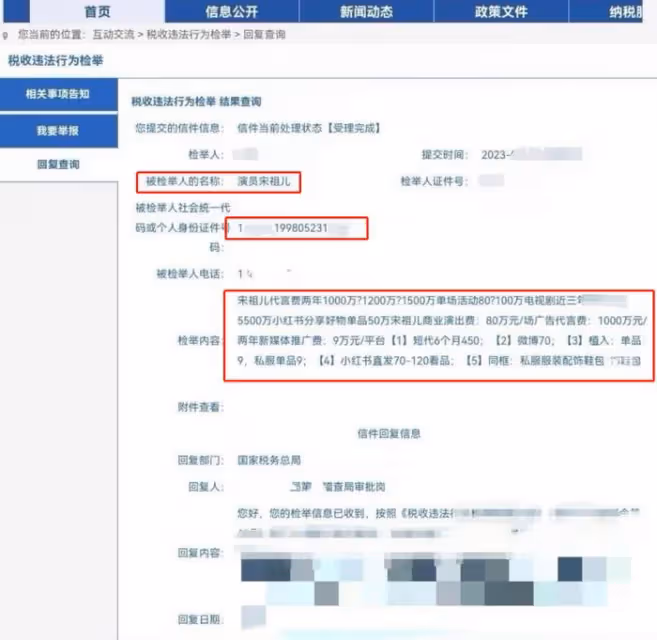Switch to the 新闻动态 tab
The image size is (657, 640).
(x=366, y=11)
